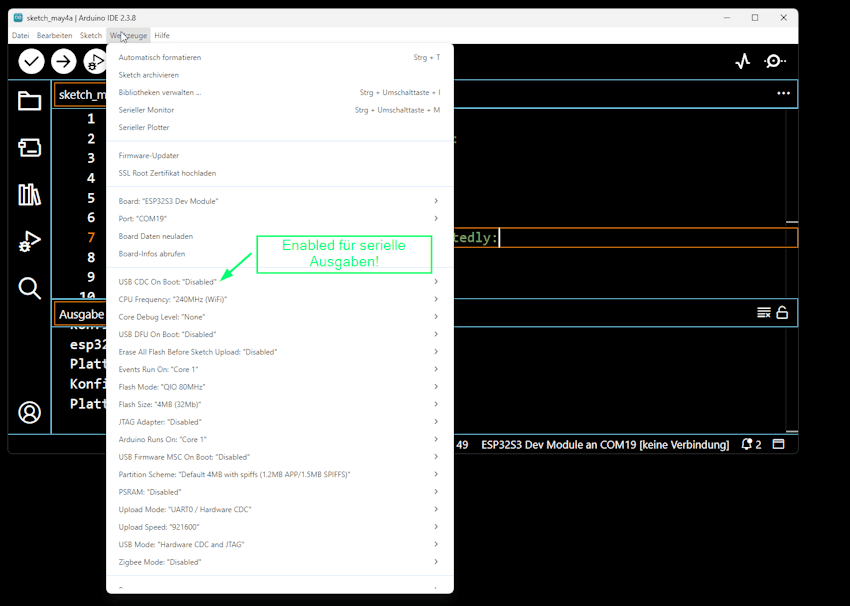Screen dimensions: 850x606
Task: Open the Sketch menu
Action: [x=91, y=35]
